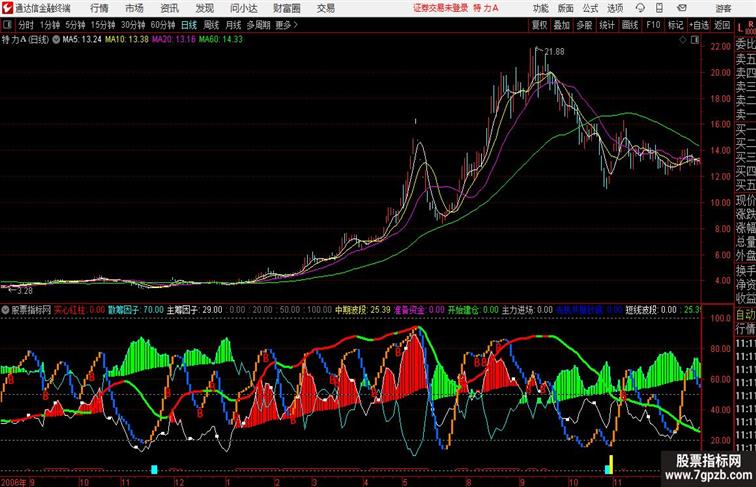Open the 功能 menu

[x=541, y=8]
